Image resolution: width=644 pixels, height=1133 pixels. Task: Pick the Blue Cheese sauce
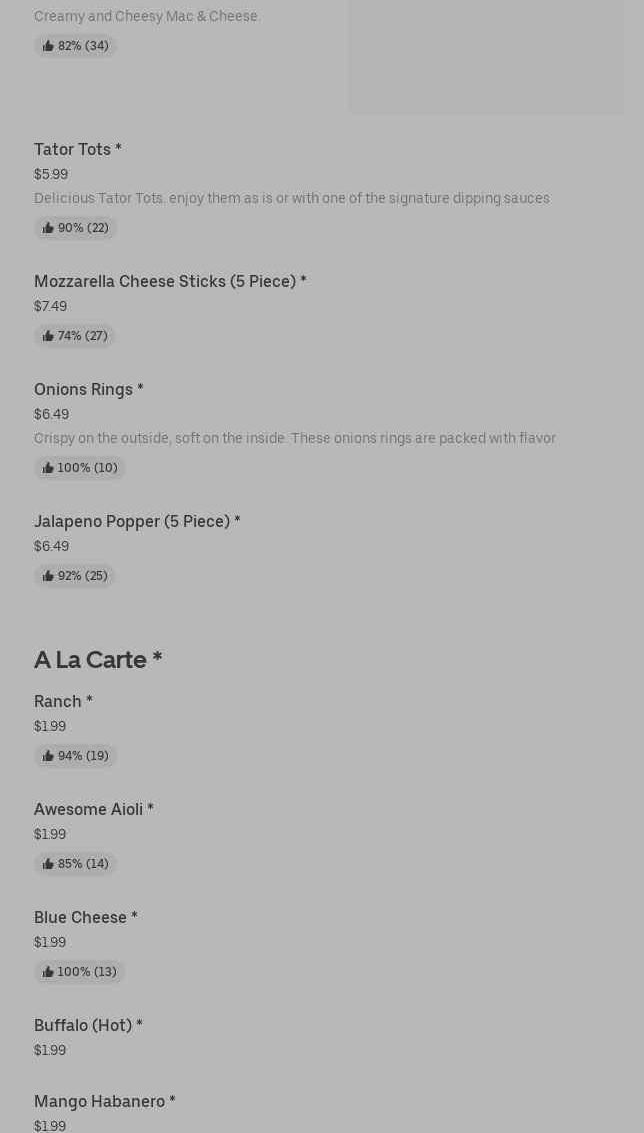(x=86, y=918)
